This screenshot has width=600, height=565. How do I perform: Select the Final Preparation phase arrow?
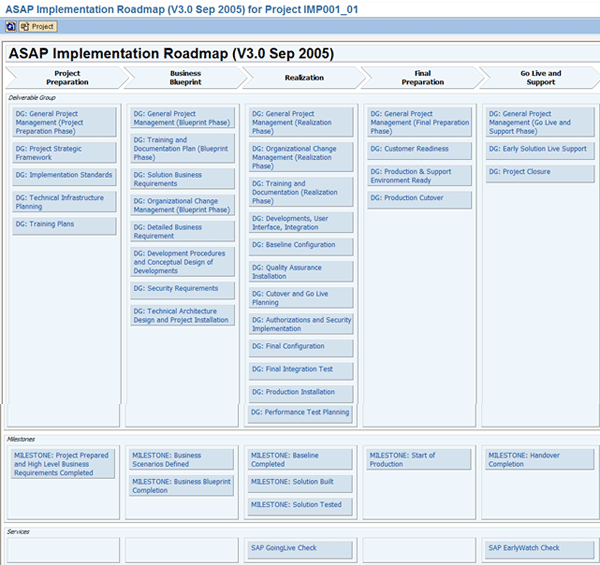click(422, 78)
